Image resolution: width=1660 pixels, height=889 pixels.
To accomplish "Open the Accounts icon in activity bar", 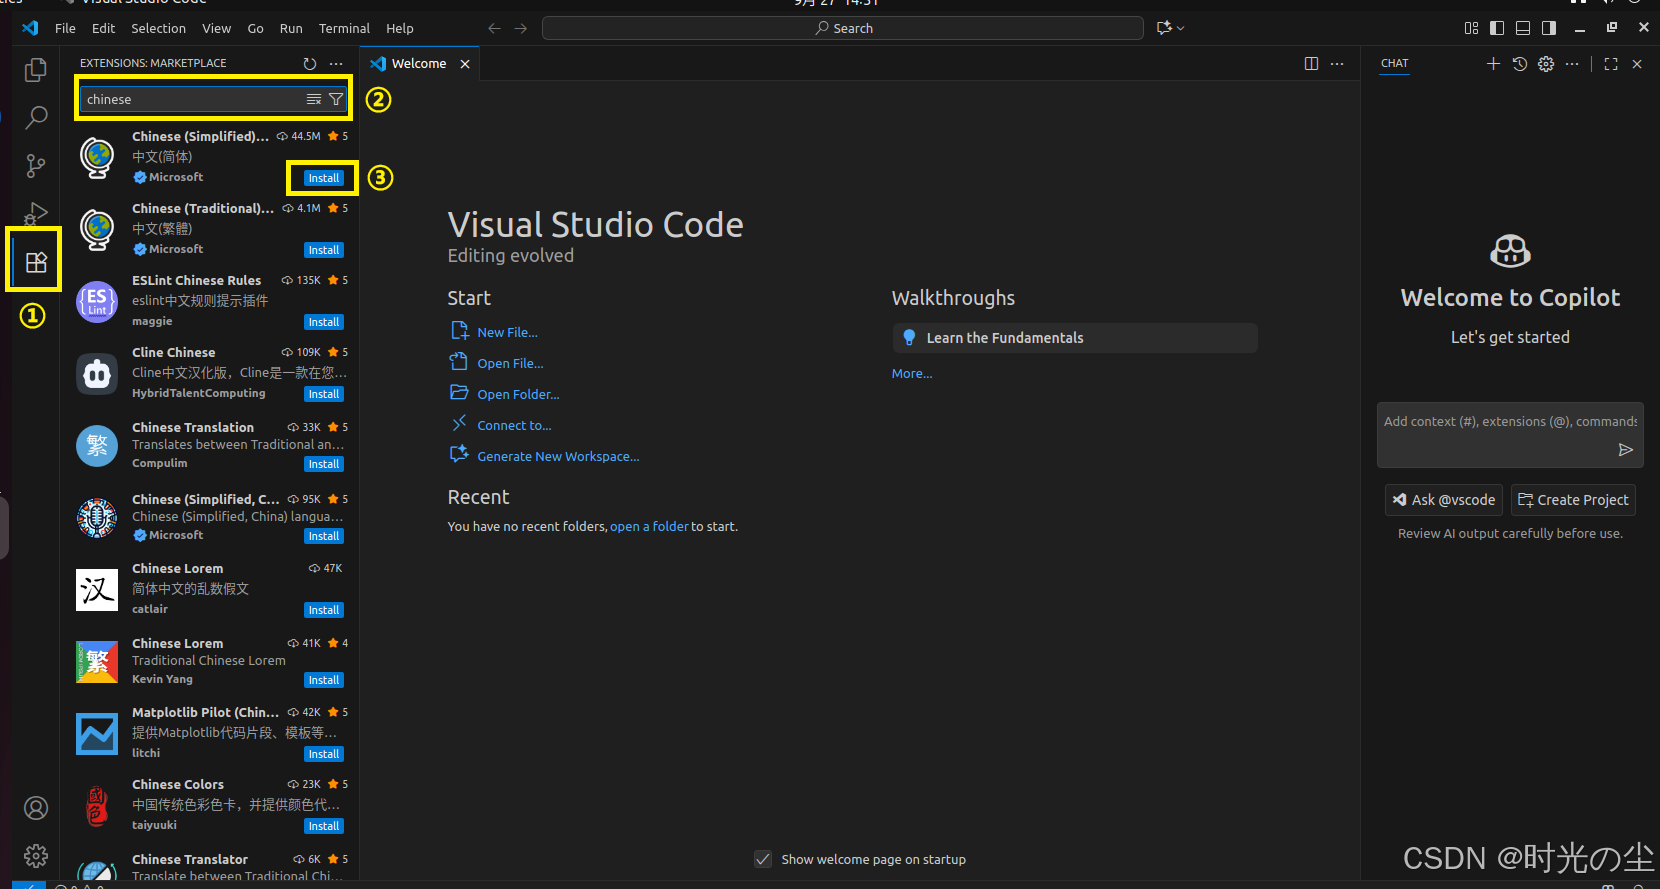I will pyautogui.click(x=36, y=808).
